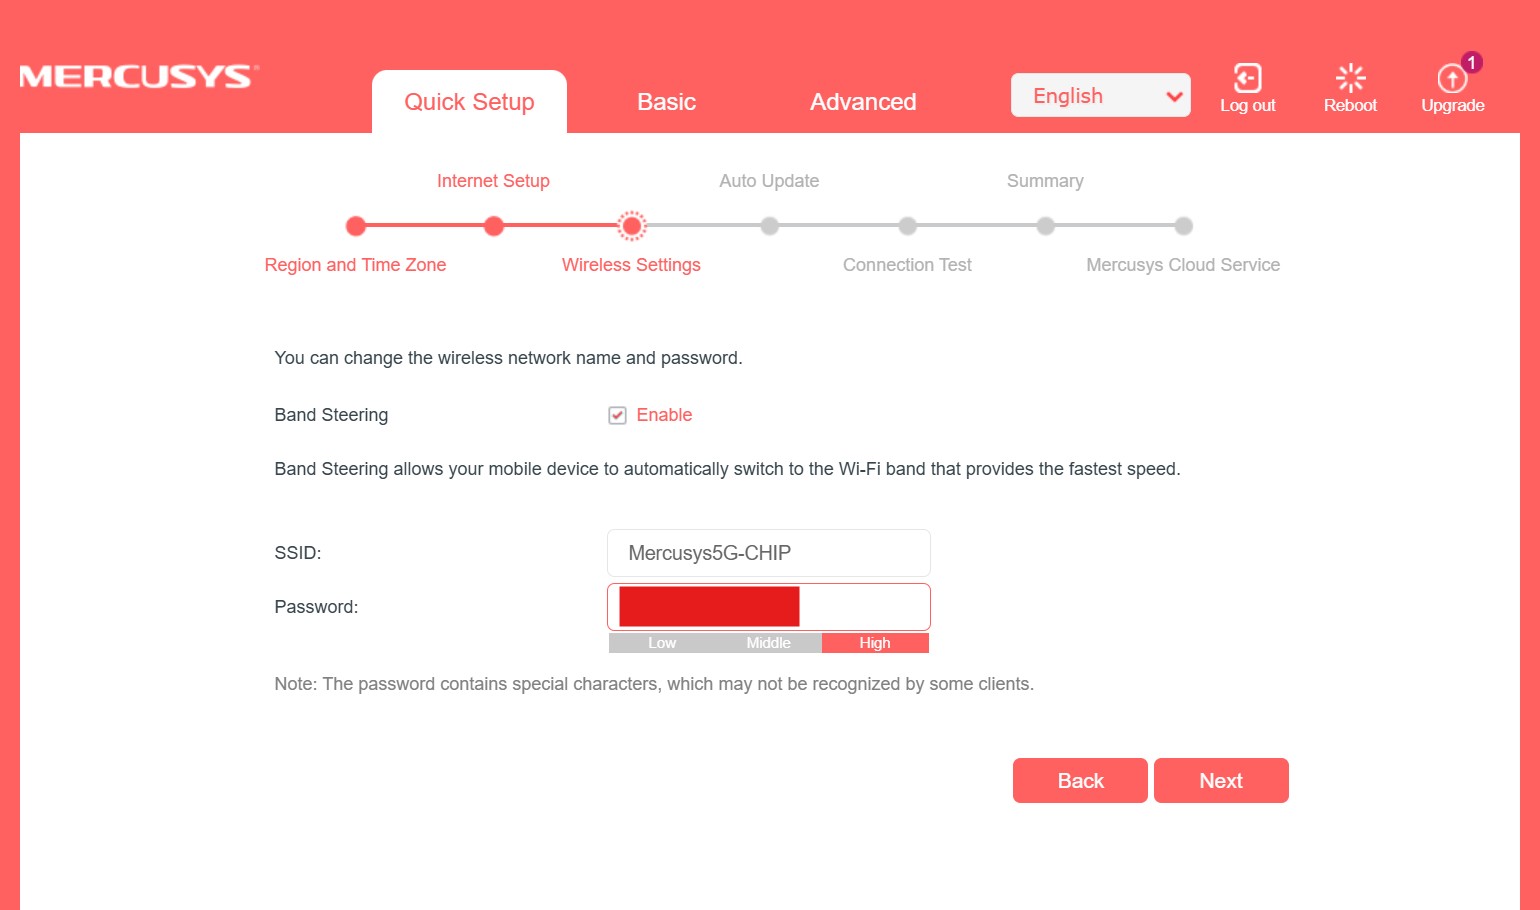This screenshot has width=1540, height=910.
Task: Click the Reboot icon
Action: 1350,78
